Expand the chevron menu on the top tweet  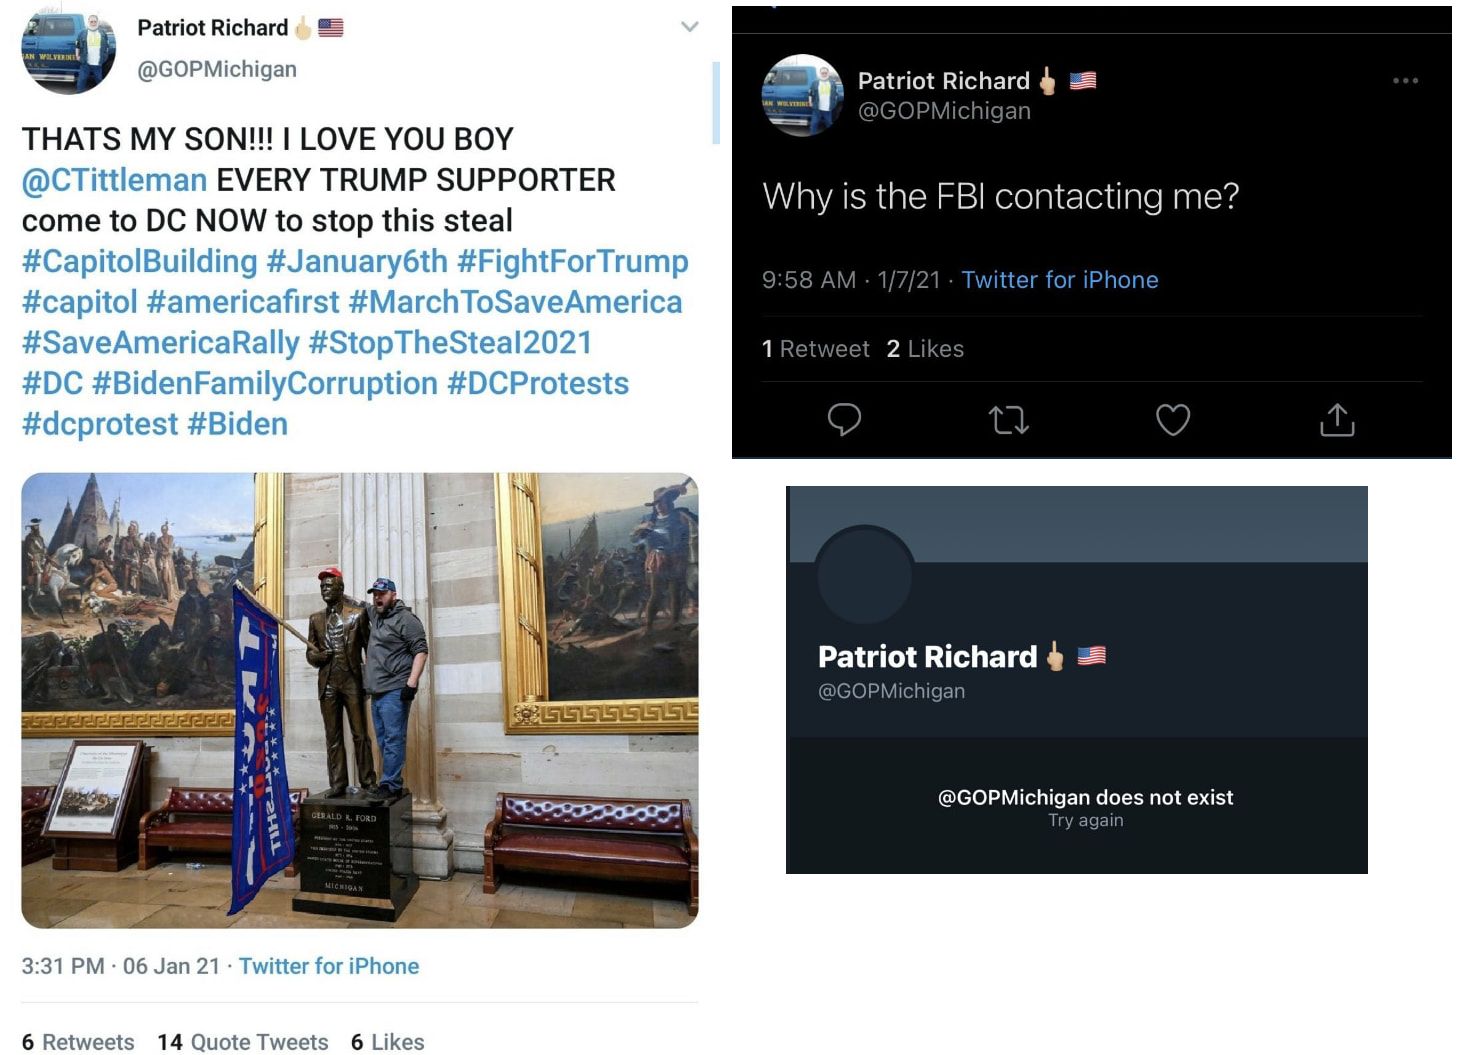point(689,27)
